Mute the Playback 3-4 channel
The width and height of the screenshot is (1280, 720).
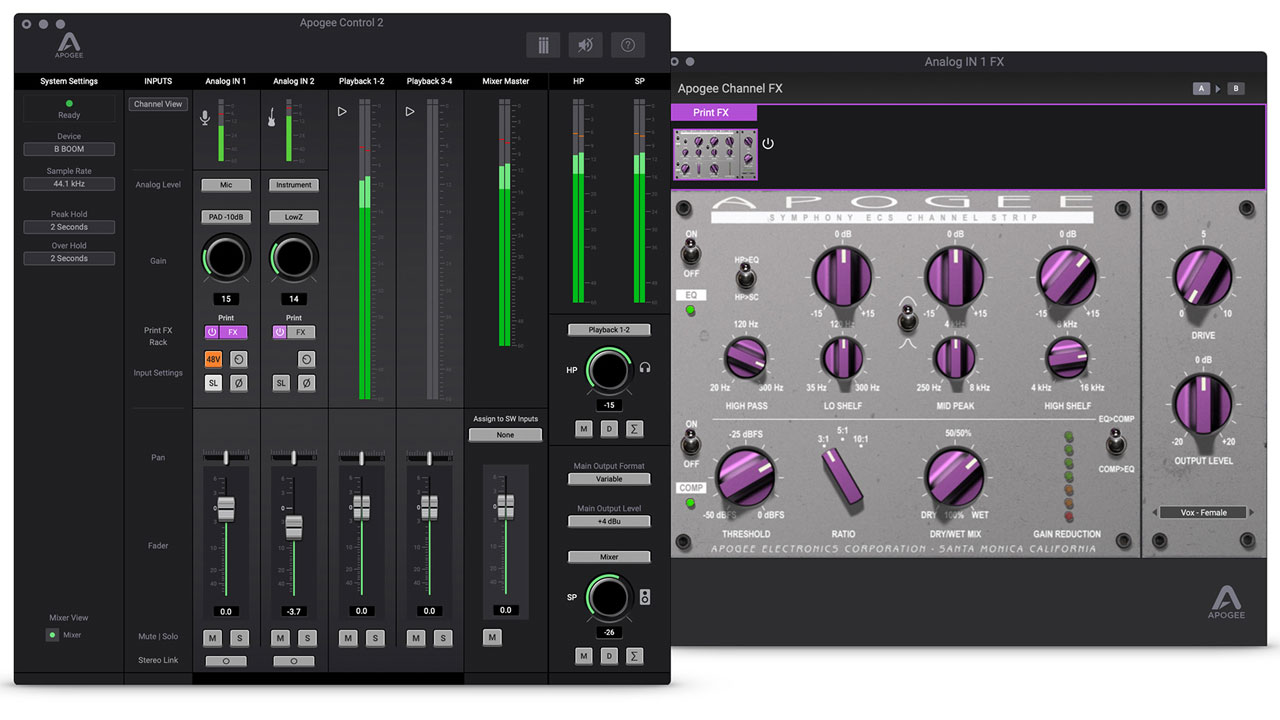(x=416, y=638)
